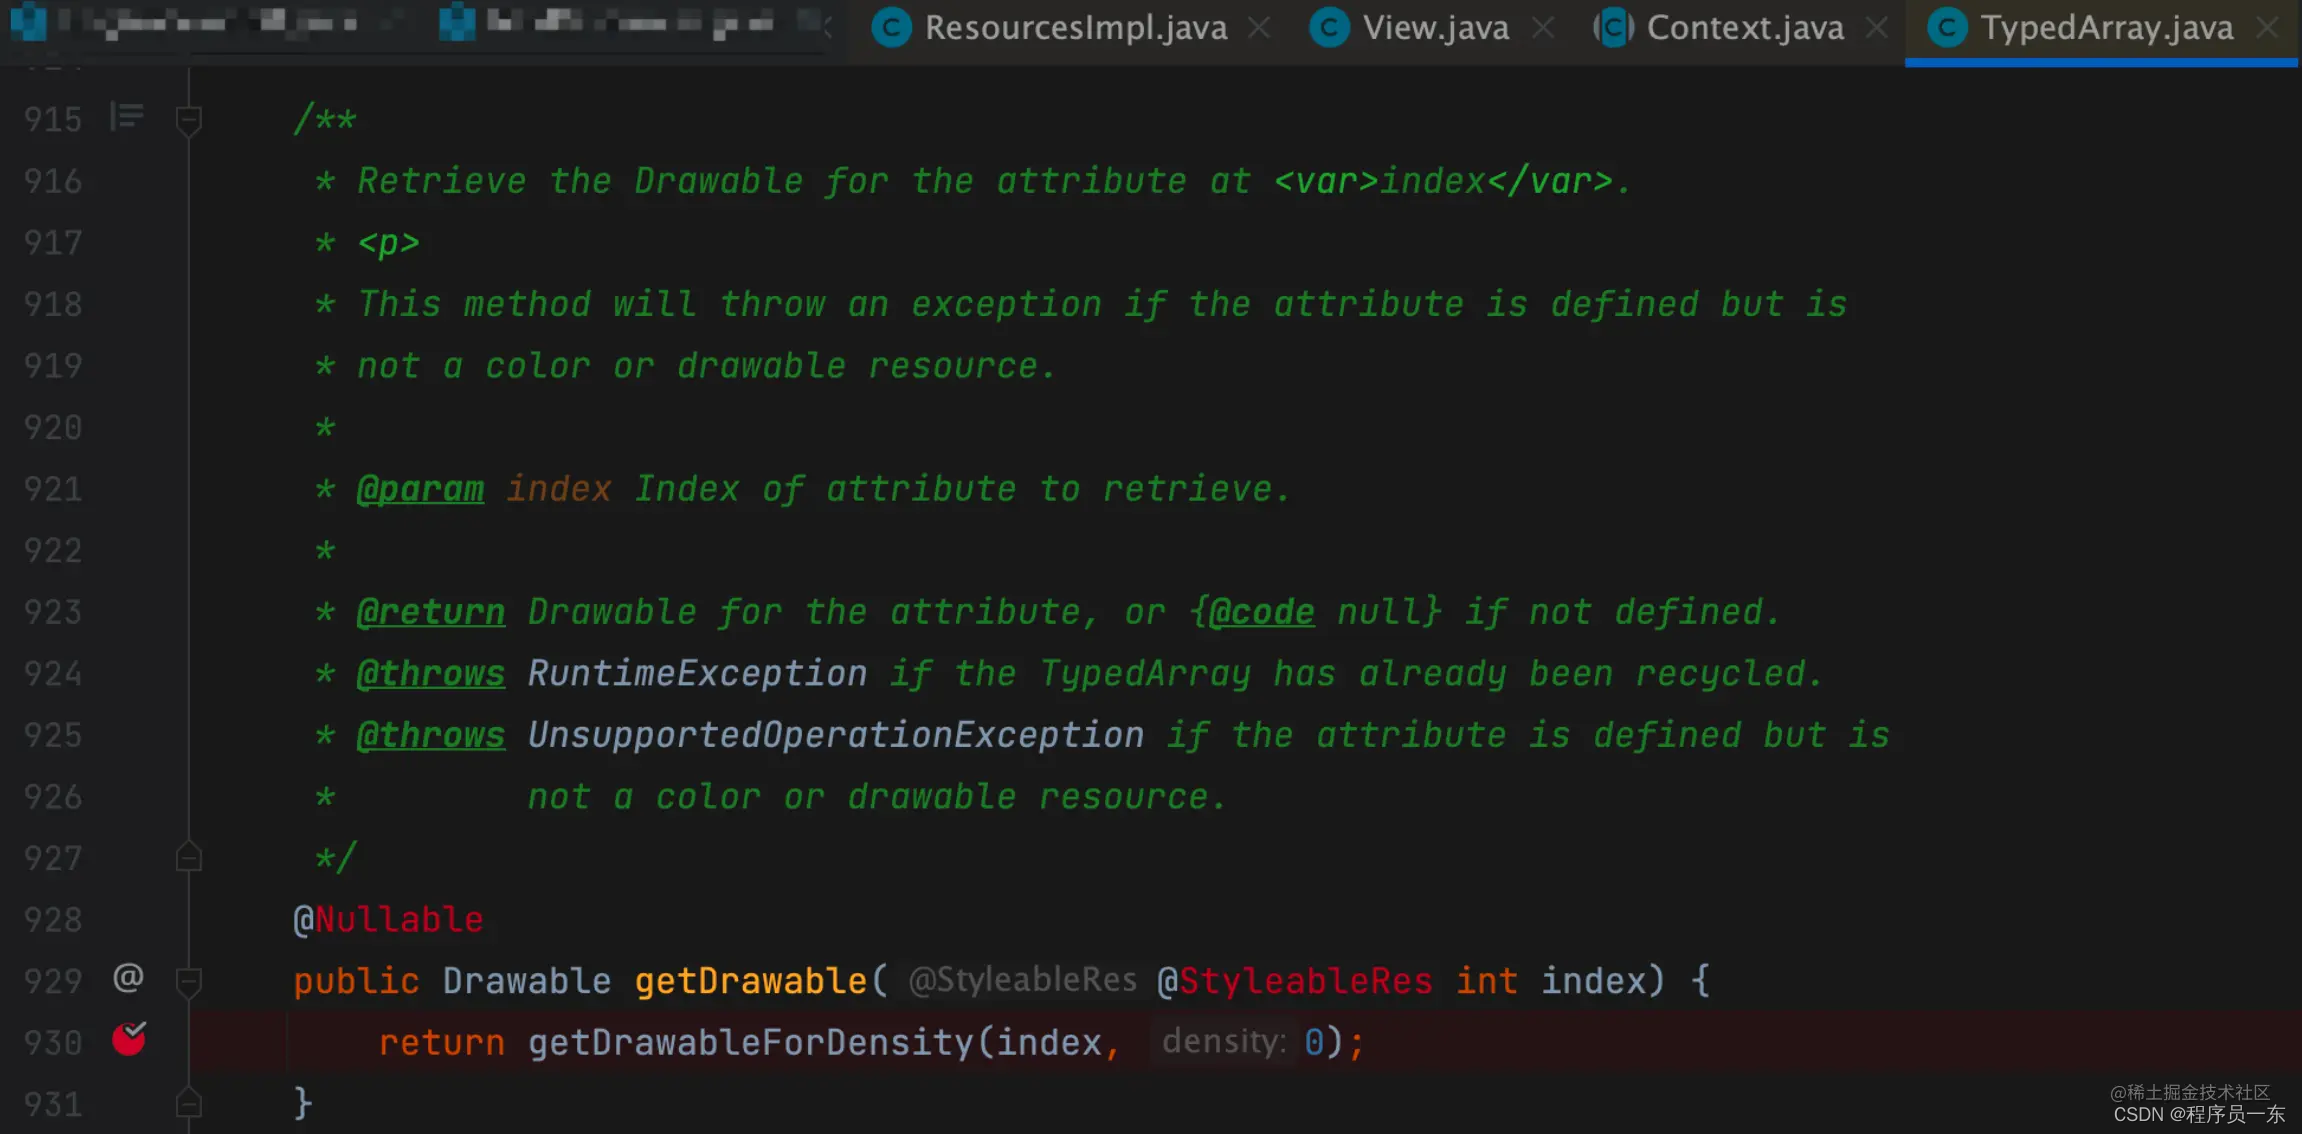The width and height of the screenshot is (2302, 1134).
Task: Click the @ gutter icon on line 929
Action: pyautogui.click(x=128, y=977)
